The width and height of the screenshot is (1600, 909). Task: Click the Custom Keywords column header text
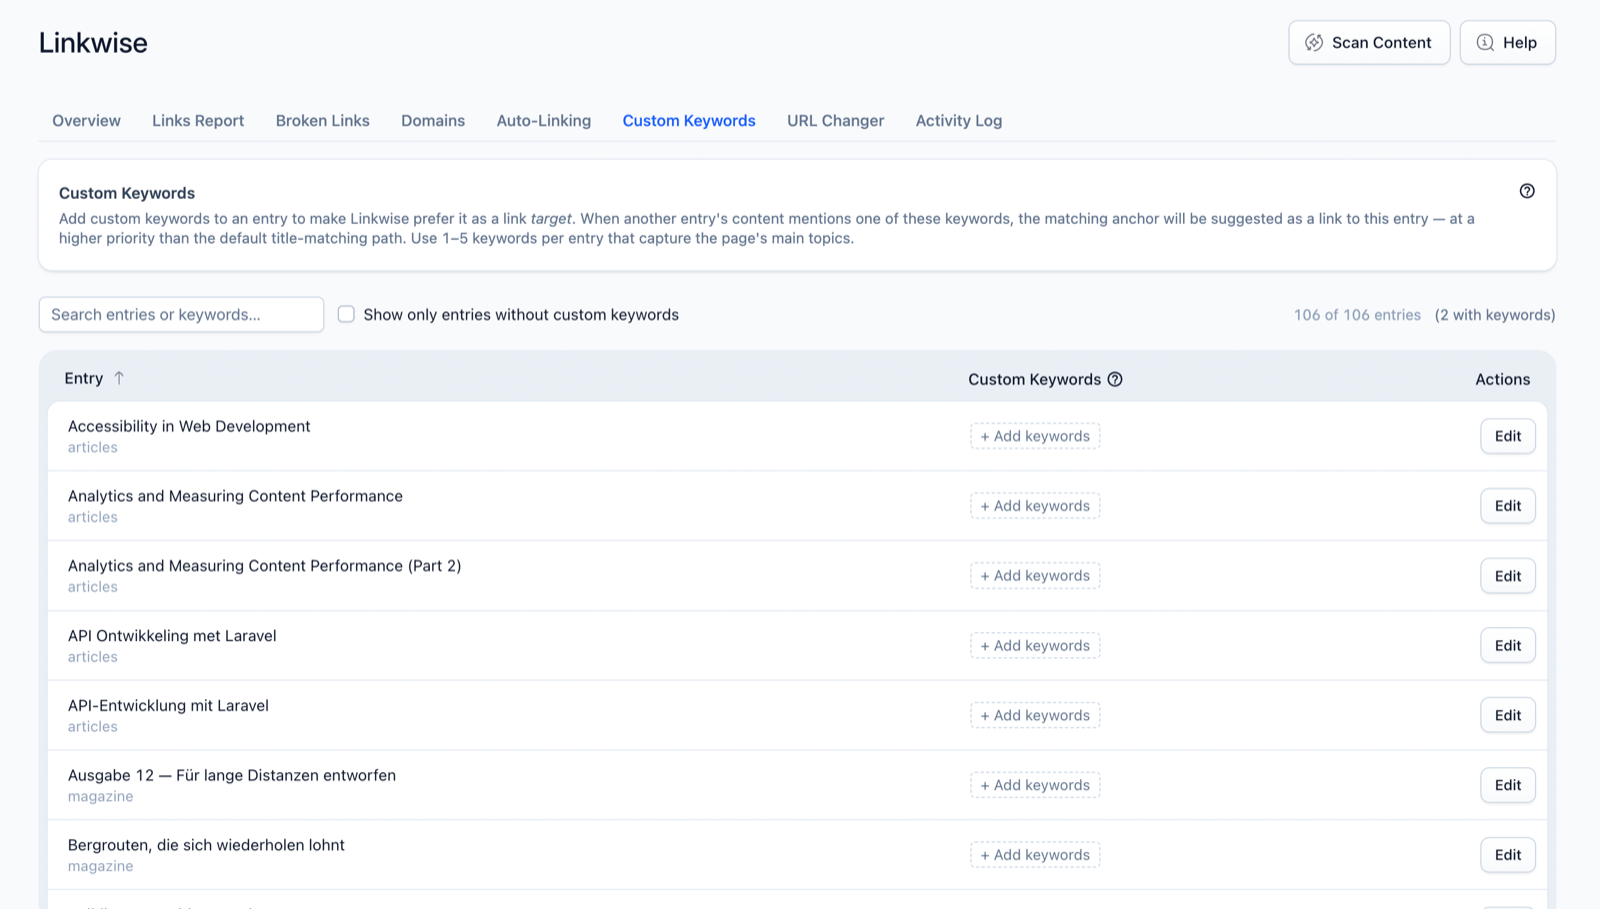pyautogui.click(x=1034, y=379)
